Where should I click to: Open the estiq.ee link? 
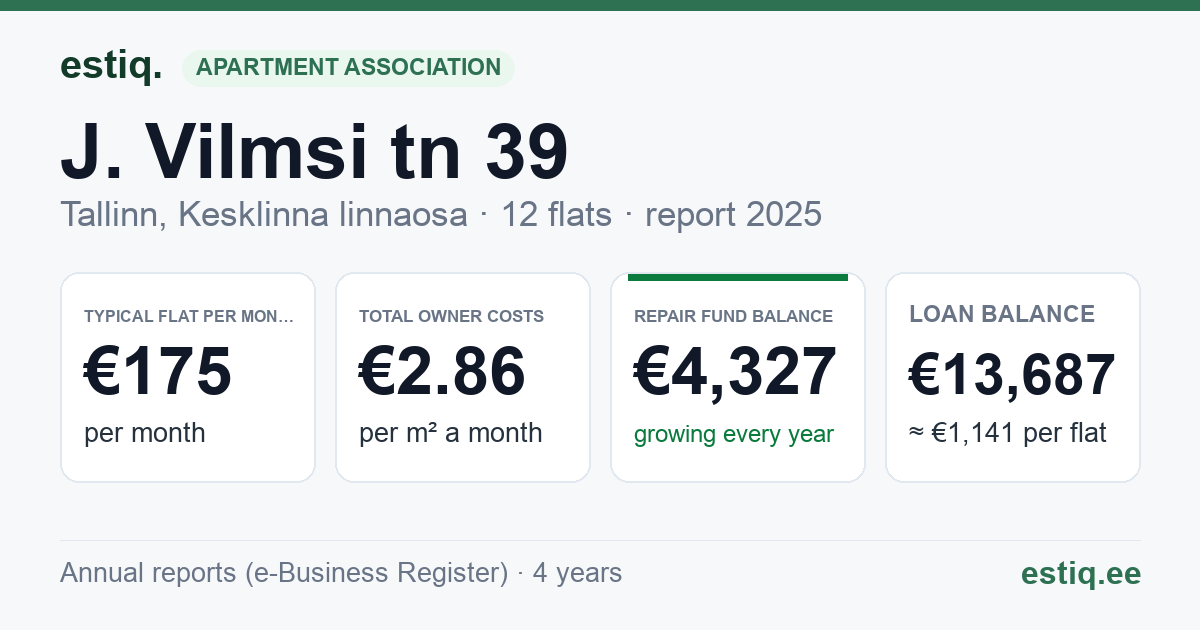[x=1081, y=574]
